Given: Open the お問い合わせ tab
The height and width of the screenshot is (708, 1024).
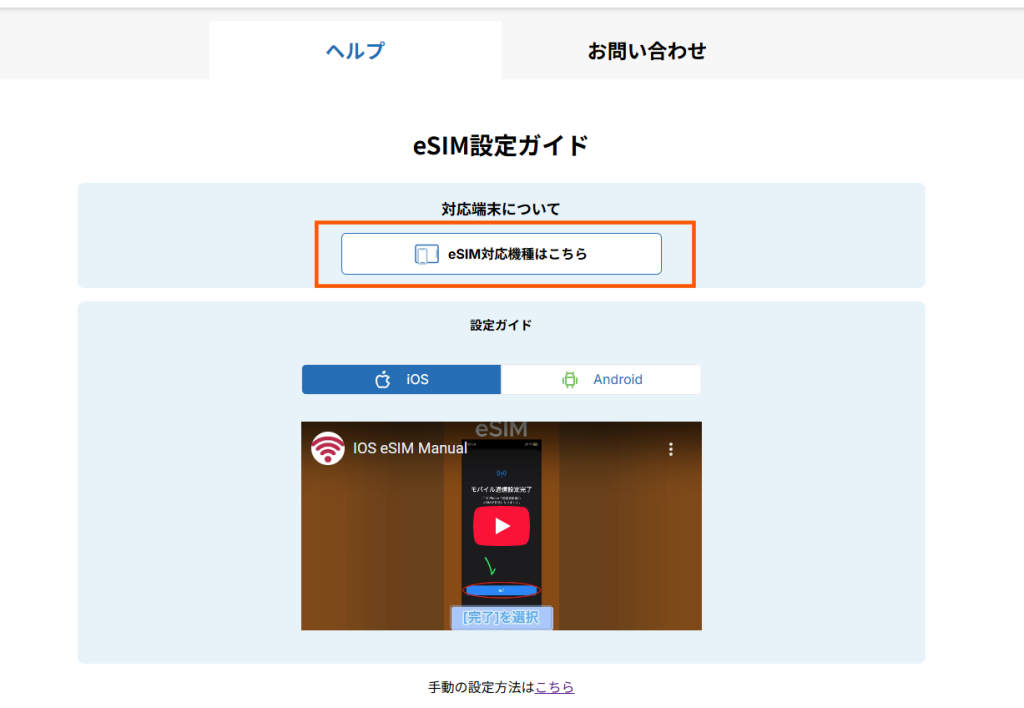Looking at the screenshot, I should [x=647, y=50].
